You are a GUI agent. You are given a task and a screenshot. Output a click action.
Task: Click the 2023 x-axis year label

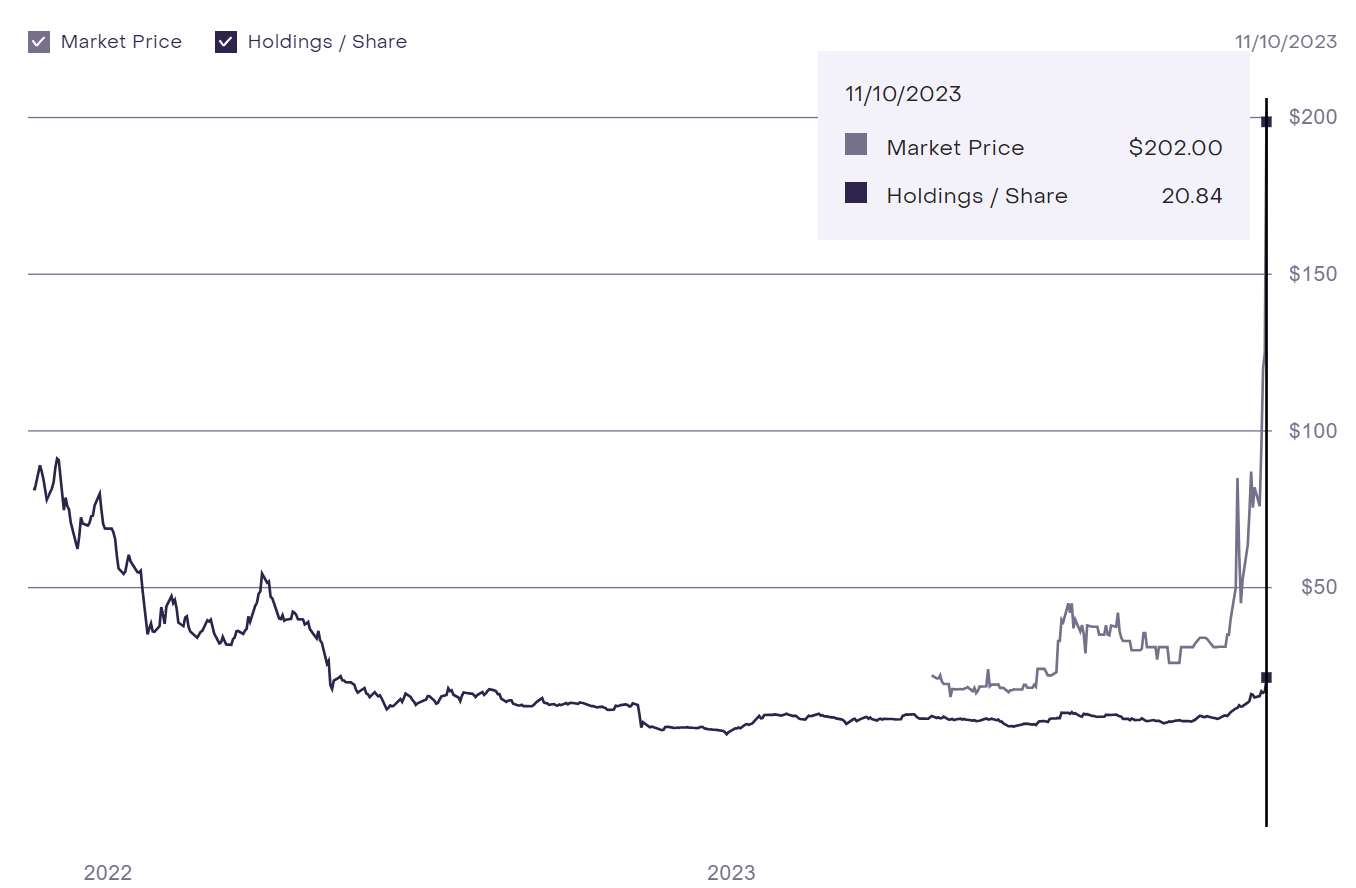(731, 873)
